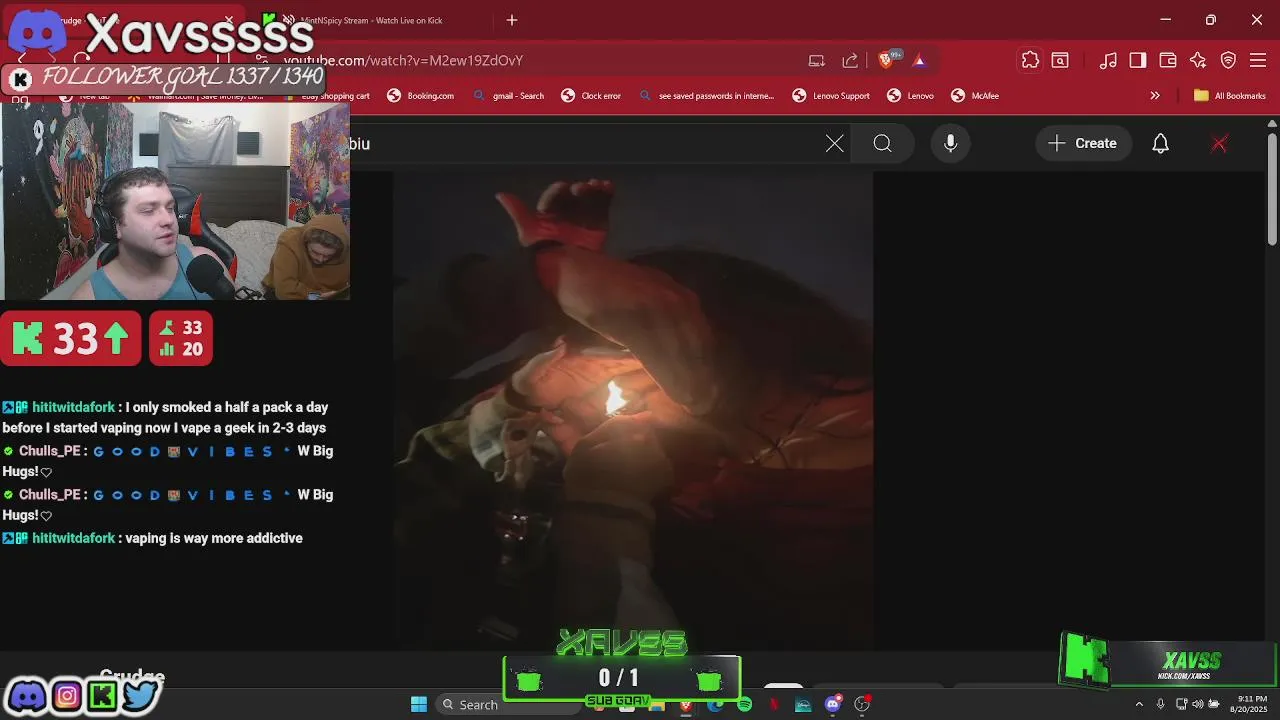Image resolution: width=1280 pixels, height=720 pixels.
Task: Click the YouTube search magnifier button
Action: coord(883,143)
